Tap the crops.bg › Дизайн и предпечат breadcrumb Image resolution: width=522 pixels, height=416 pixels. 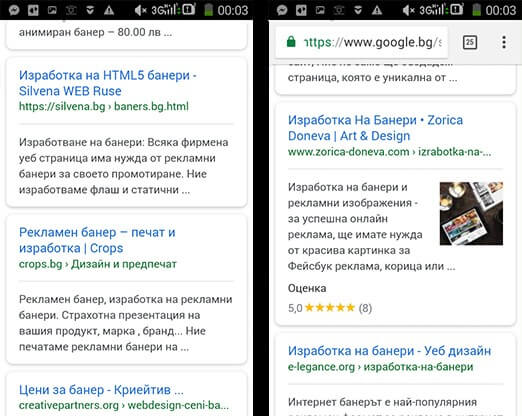tap(98, 264)
